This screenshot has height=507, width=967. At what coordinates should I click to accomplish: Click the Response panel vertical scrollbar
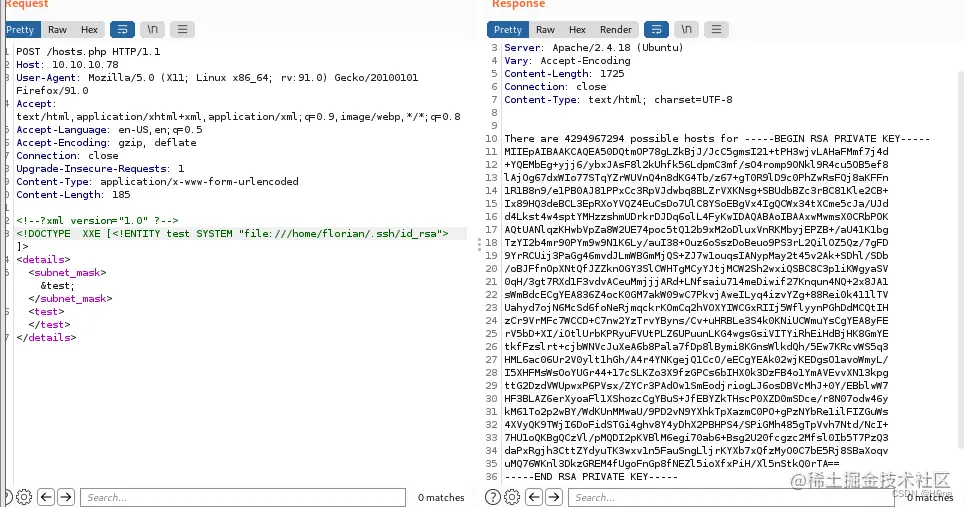pyautogui.click(x=960, y=259)
